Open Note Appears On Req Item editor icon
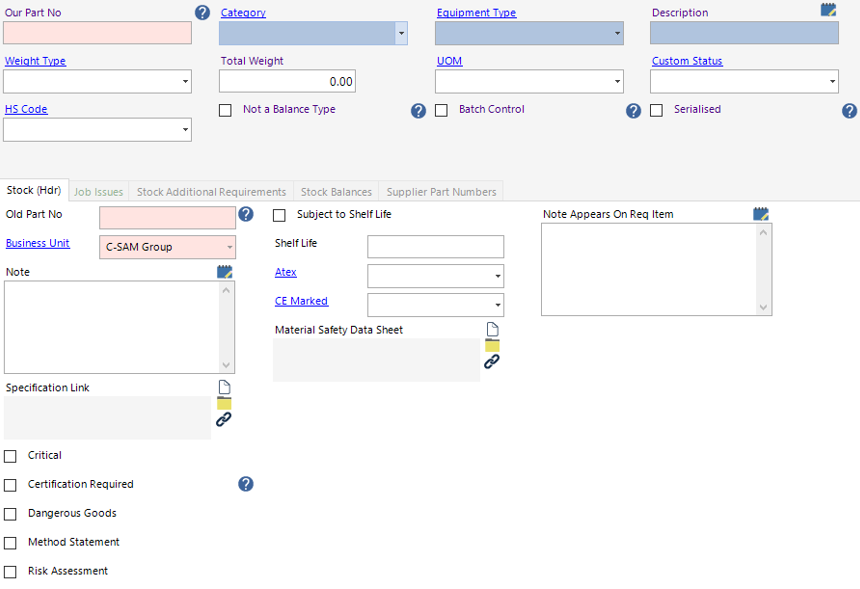 click(761, 214)
